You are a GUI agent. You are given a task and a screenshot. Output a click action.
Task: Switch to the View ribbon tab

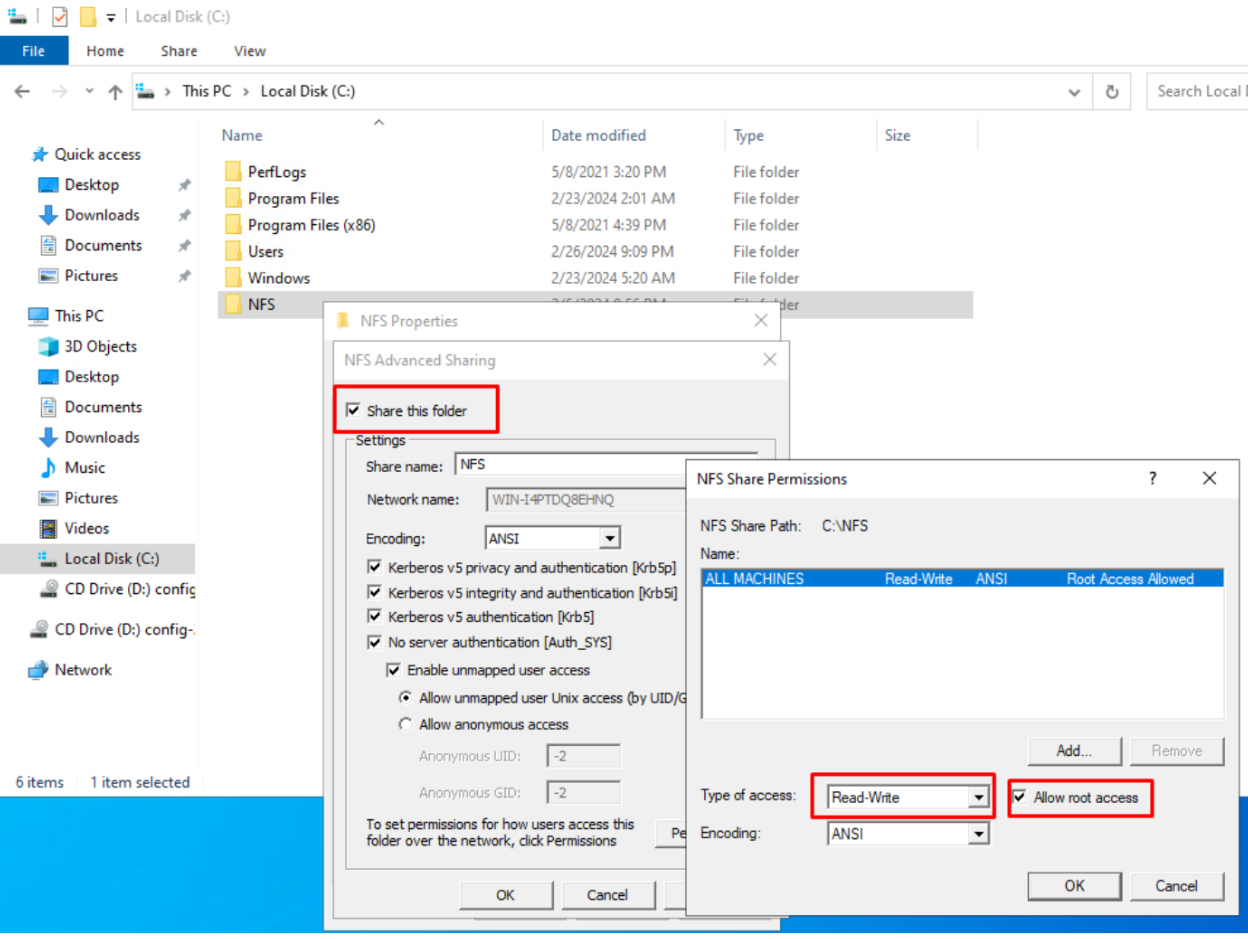coord(249,51)
